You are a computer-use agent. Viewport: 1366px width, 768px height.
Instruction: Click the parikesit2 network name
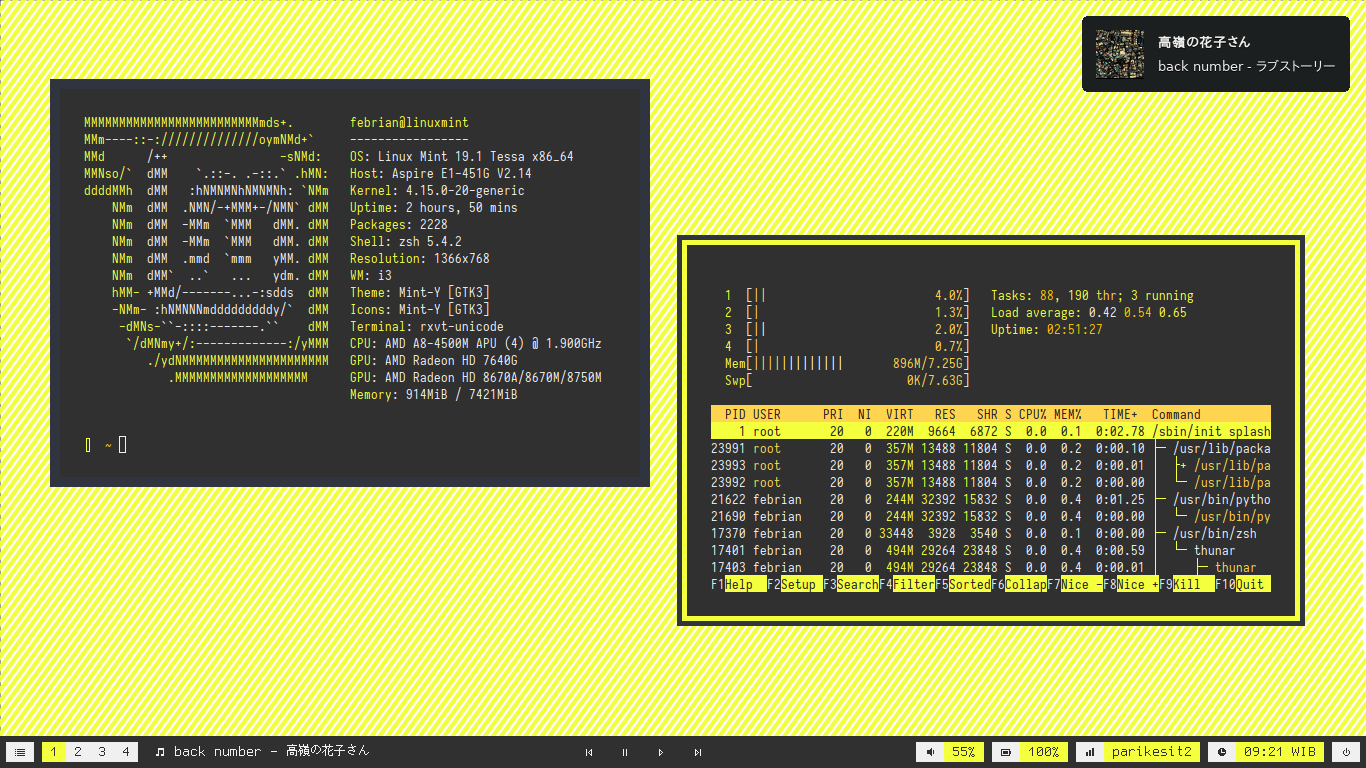pyautogui.click(x=1152, y=752)
